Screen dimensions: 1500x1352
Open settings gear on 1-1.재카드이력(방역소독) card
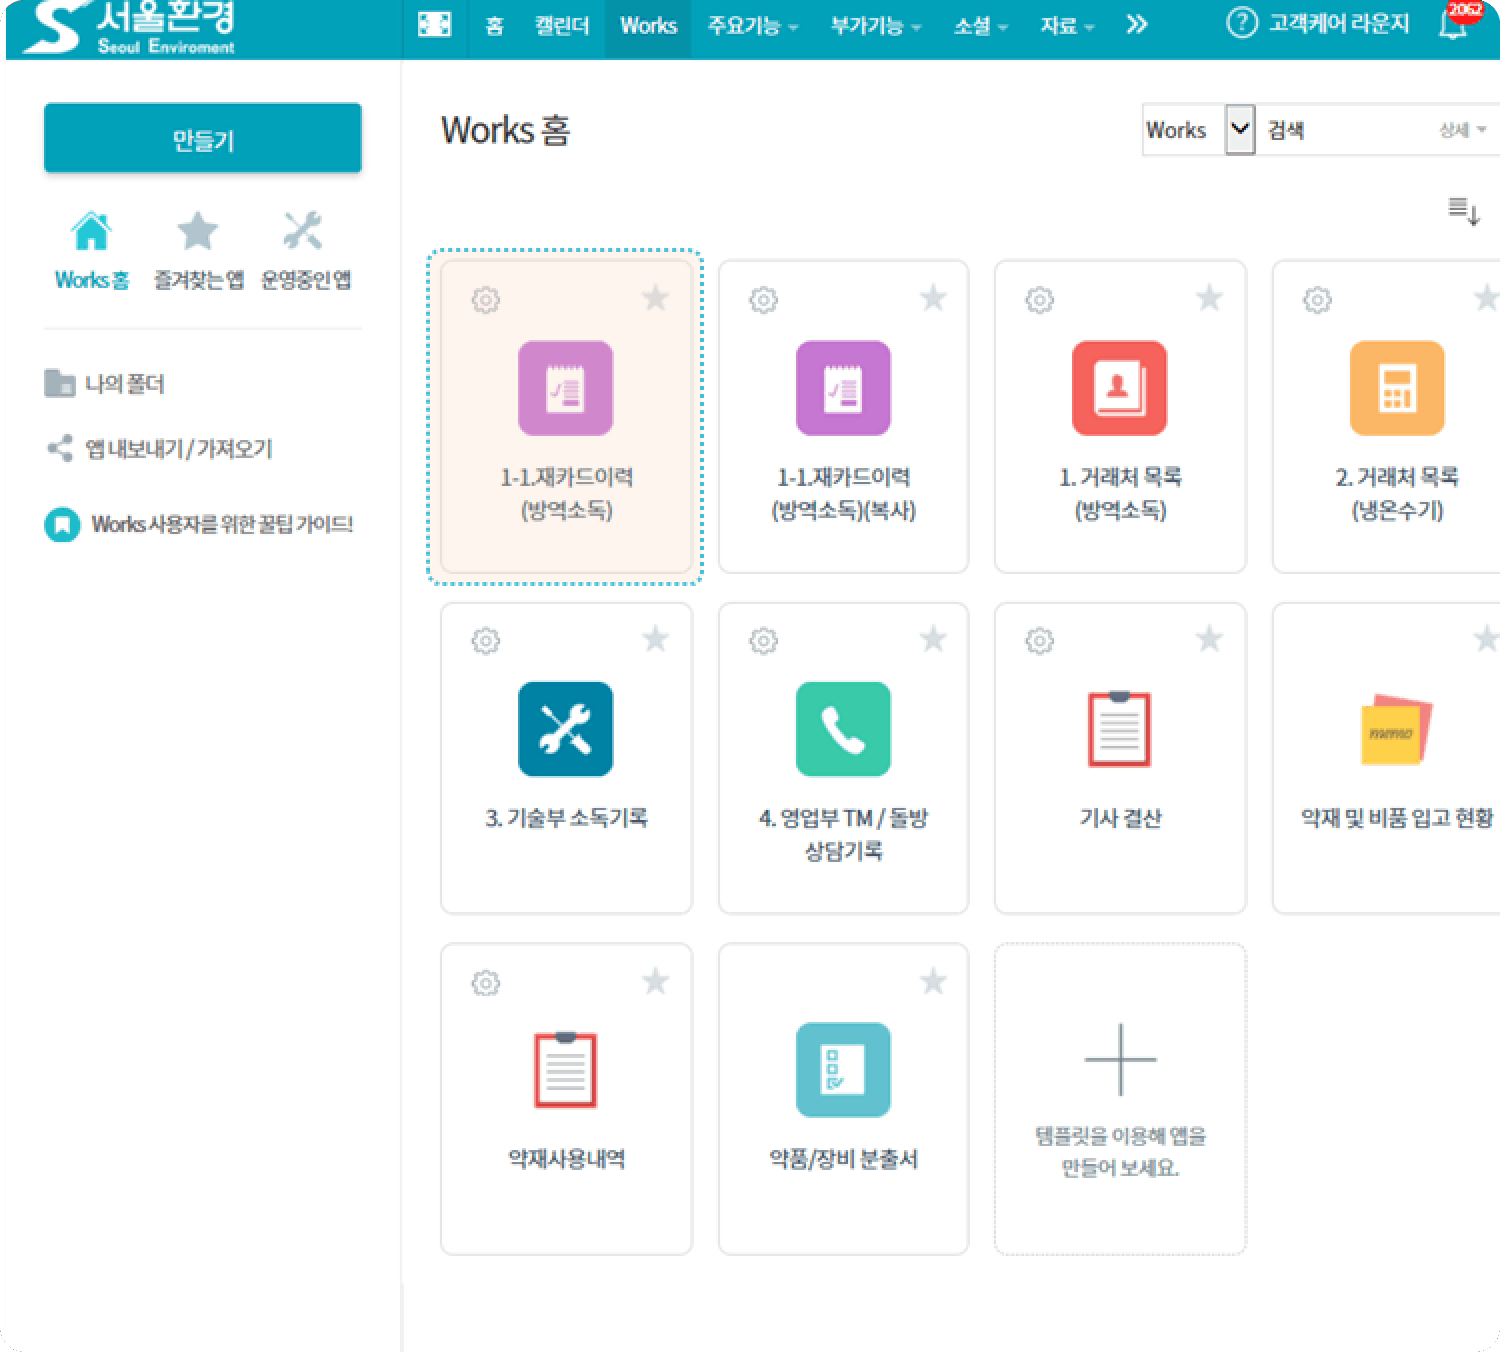pyautogui.click(x=486, y=299)
